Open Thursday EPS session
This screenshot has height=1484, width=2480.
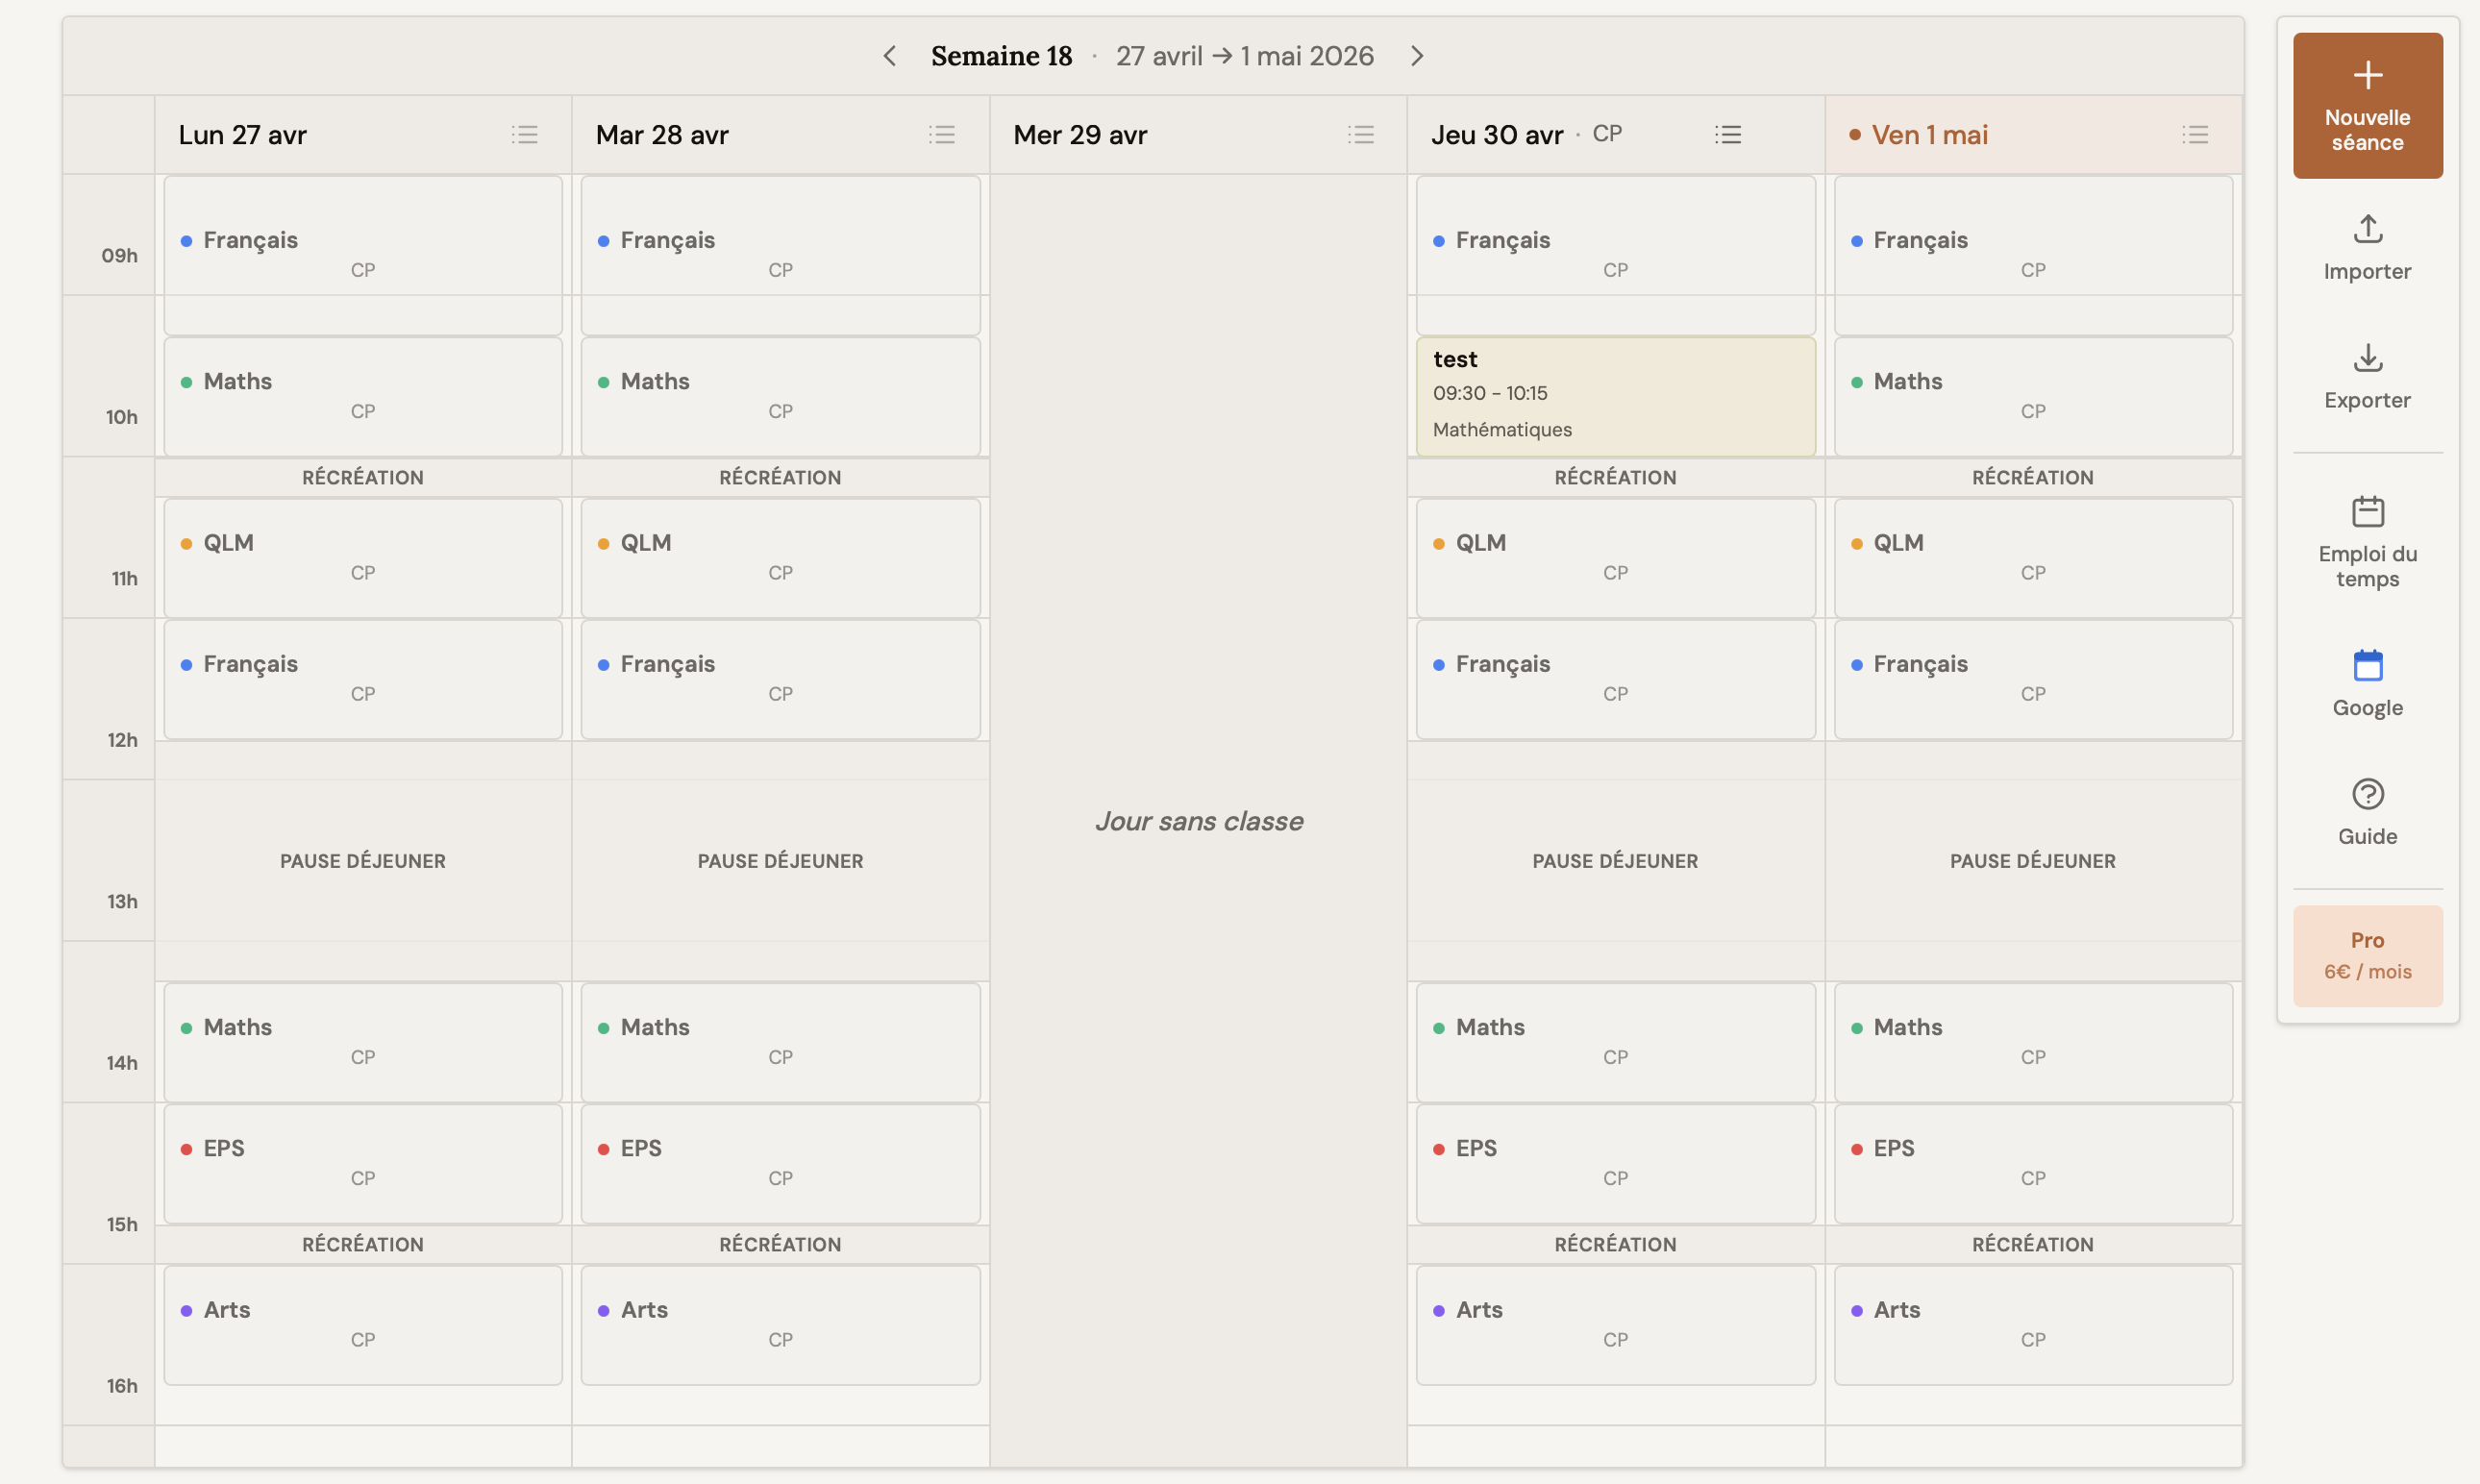pyautogui.click(x=1615, y=1164)
